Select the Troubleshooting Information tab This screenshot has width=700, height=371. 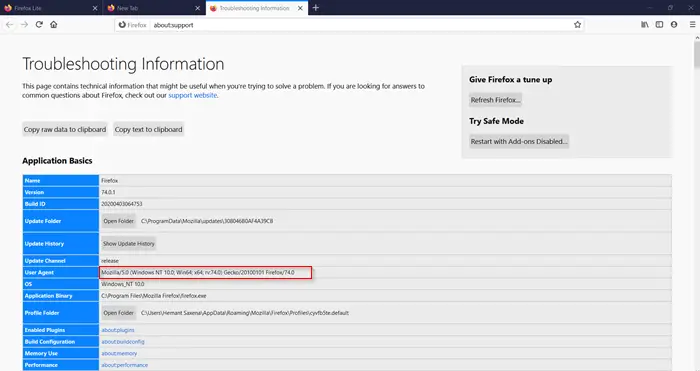point(257,8)
